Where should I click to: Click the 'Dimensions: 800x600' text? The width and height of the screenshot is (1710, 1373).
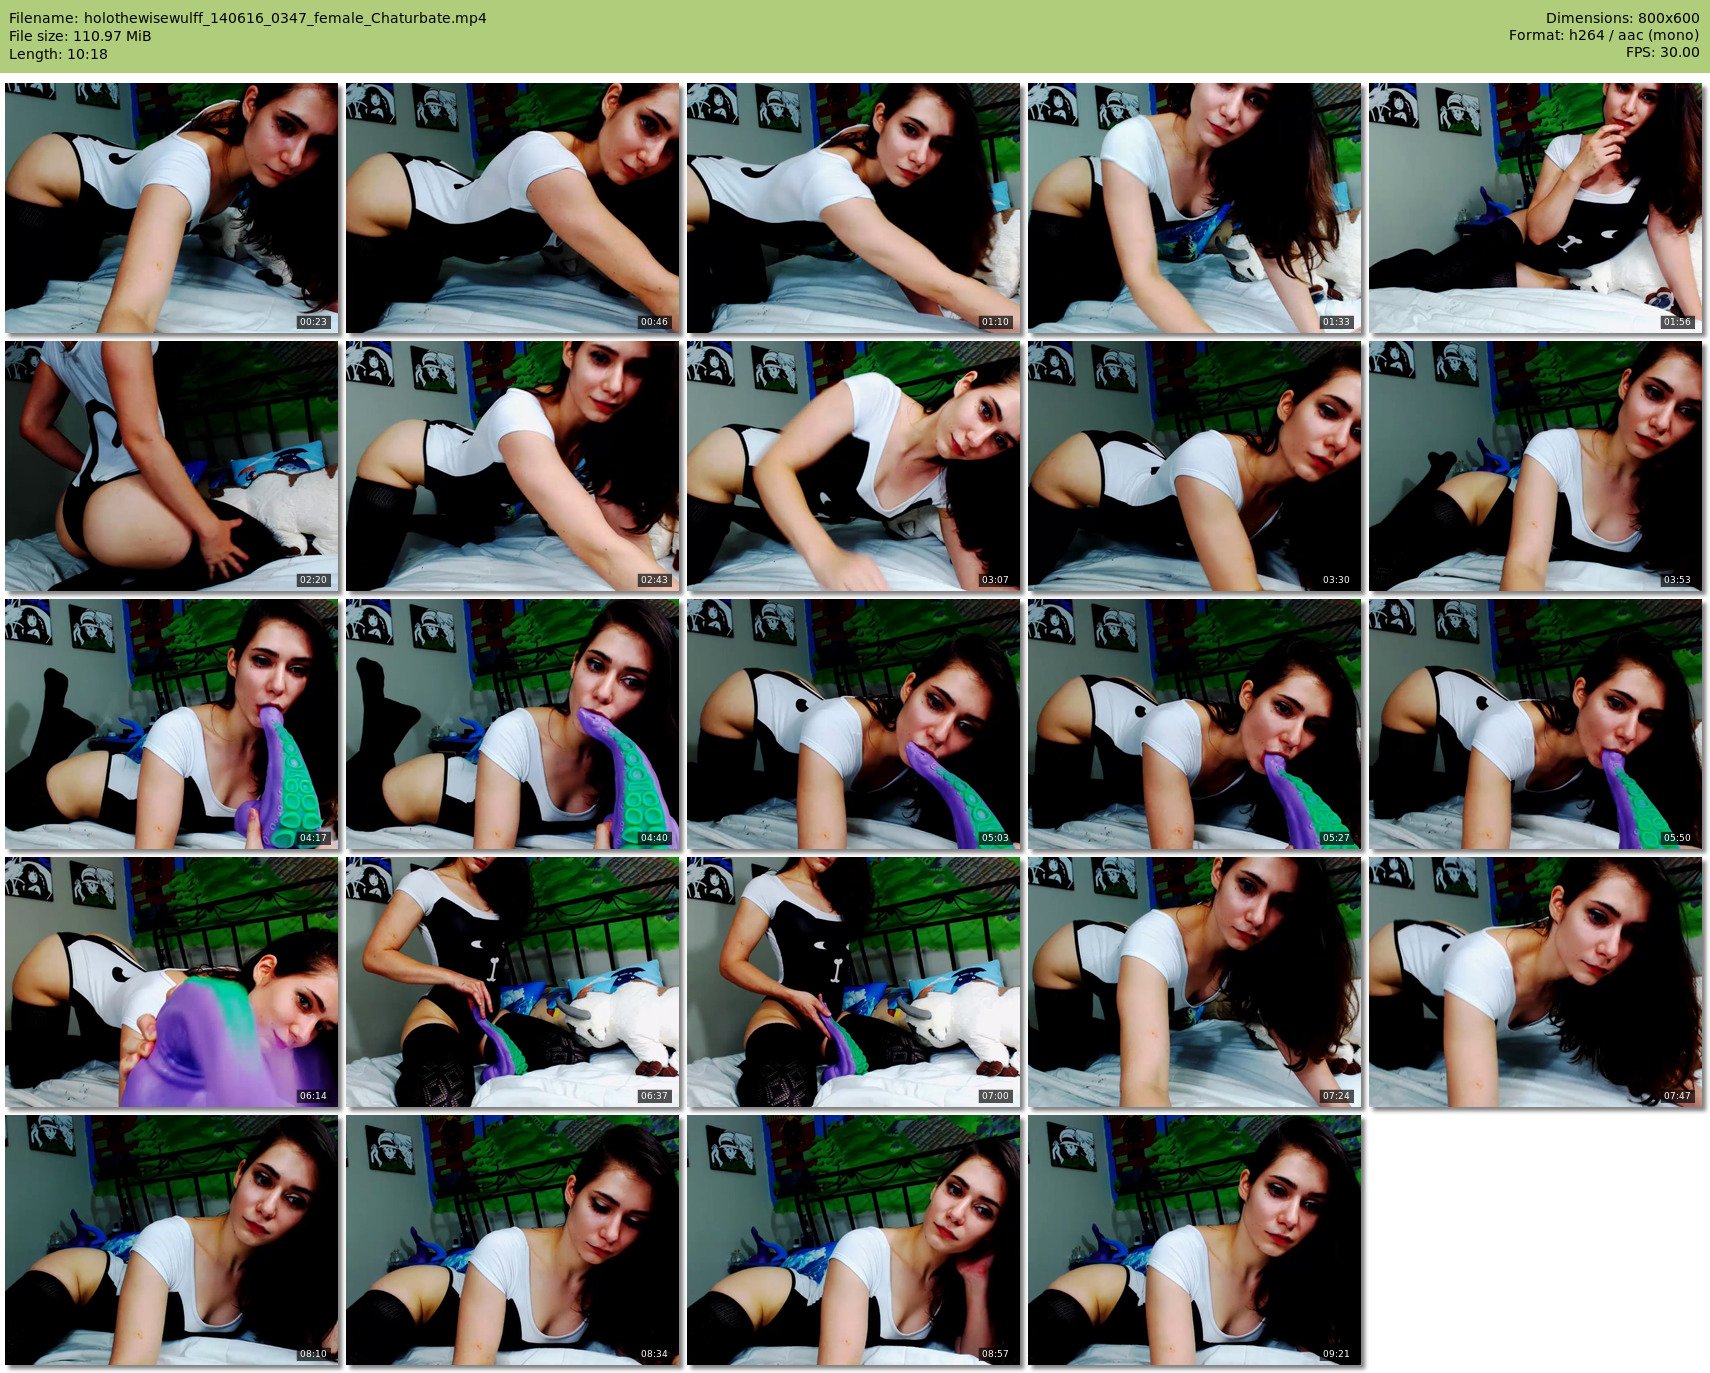pyautogui.click(x=1622, y=18)
